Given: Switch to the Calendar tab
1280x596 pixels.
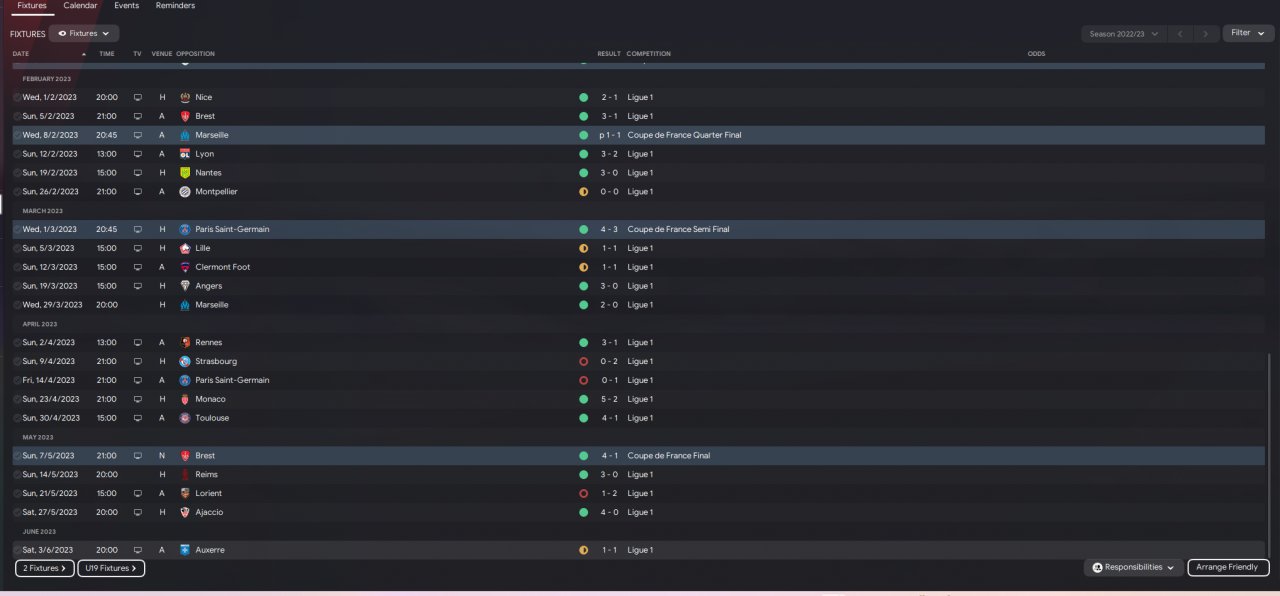Looking at the screenshot, I should coord(80,6).
